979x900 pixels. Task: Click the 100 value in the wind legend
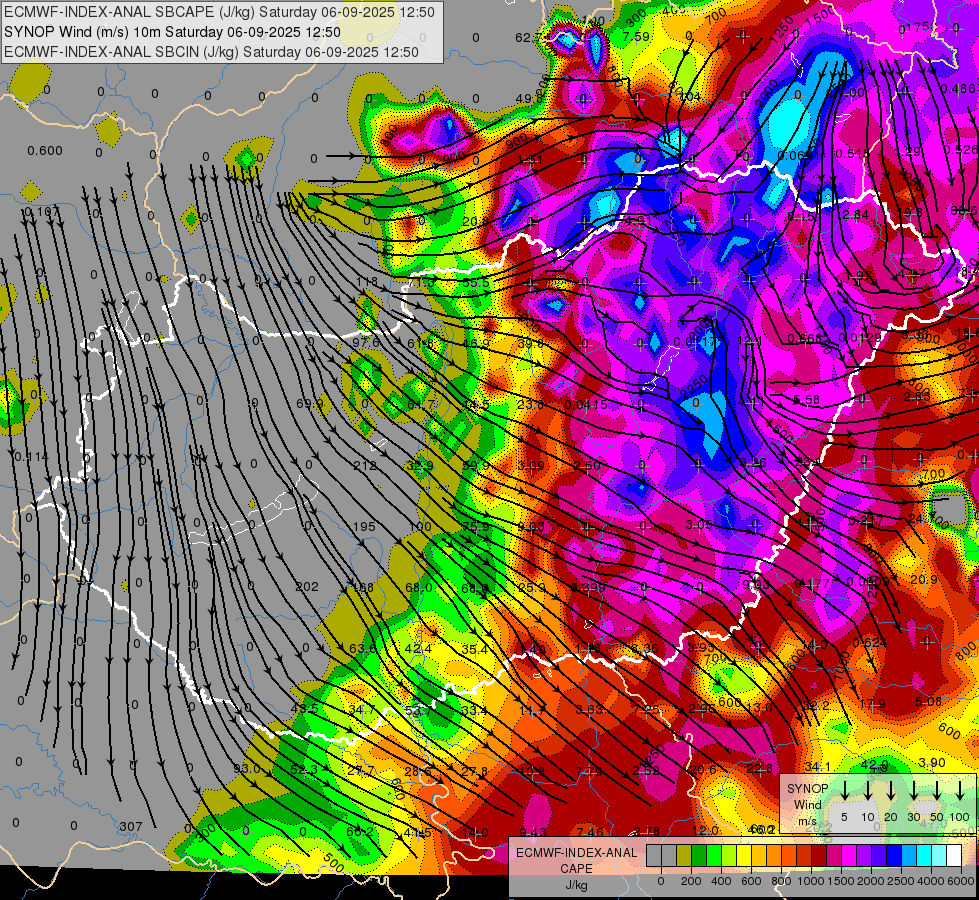(x=960, y=817)
